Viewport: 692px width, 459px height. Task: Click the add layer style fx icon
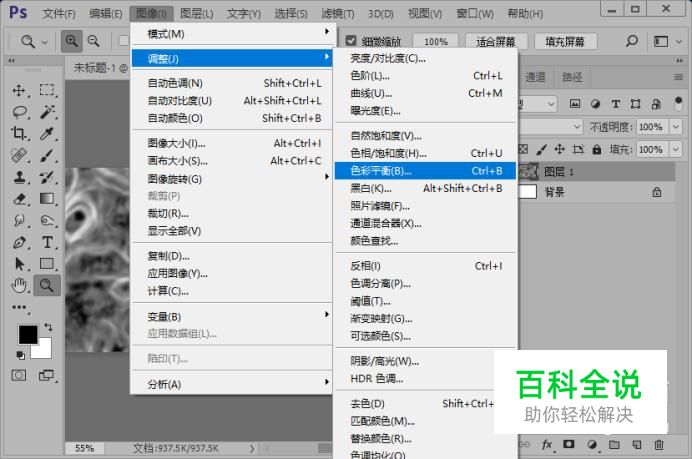coord(547,444)
